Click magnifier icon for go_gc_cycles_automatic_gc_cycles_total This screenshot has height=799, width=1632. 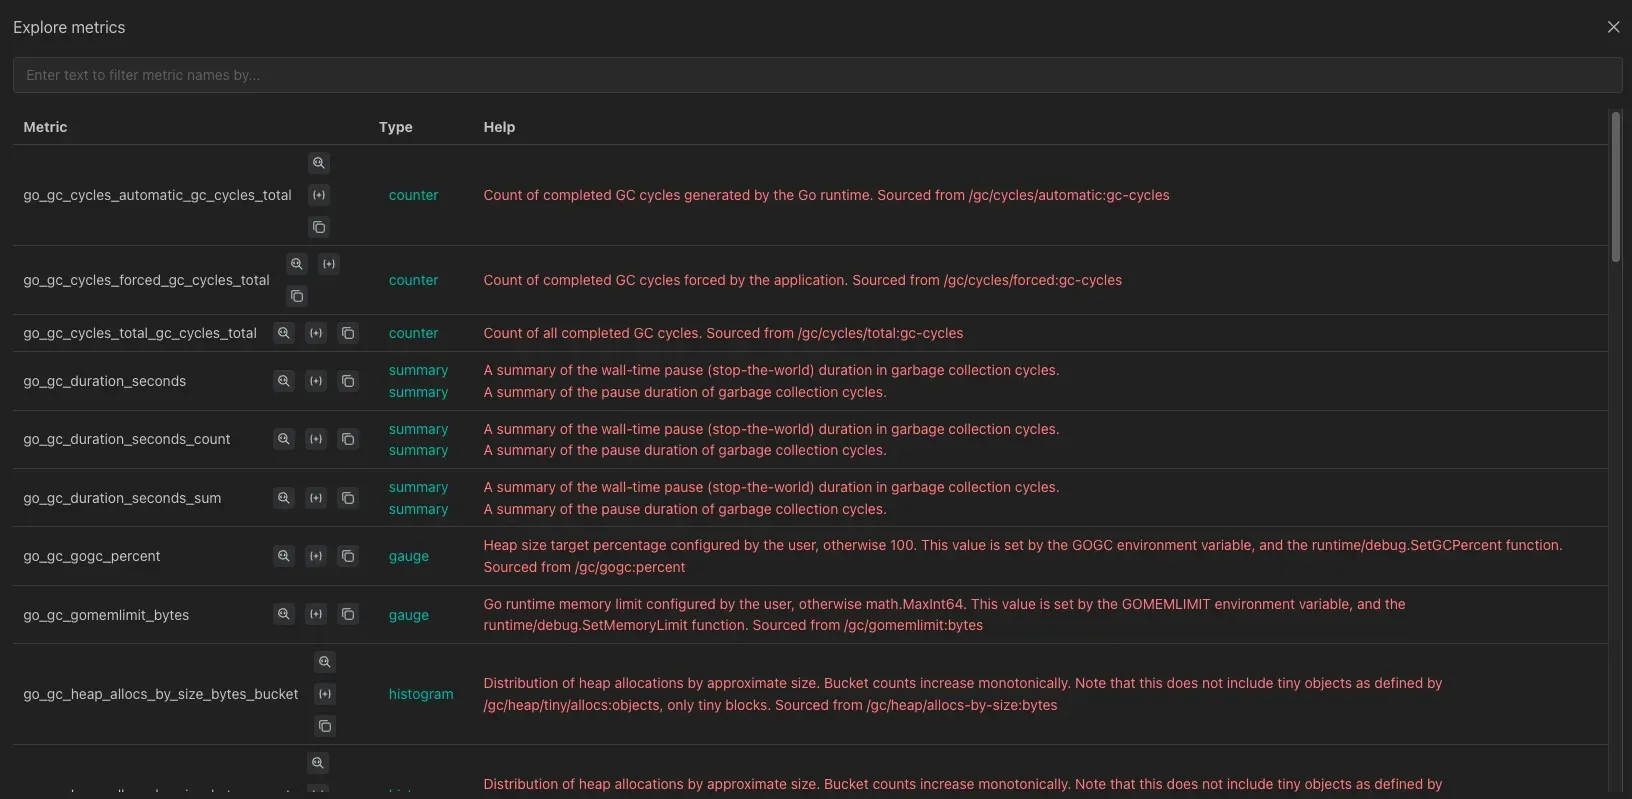319,163
